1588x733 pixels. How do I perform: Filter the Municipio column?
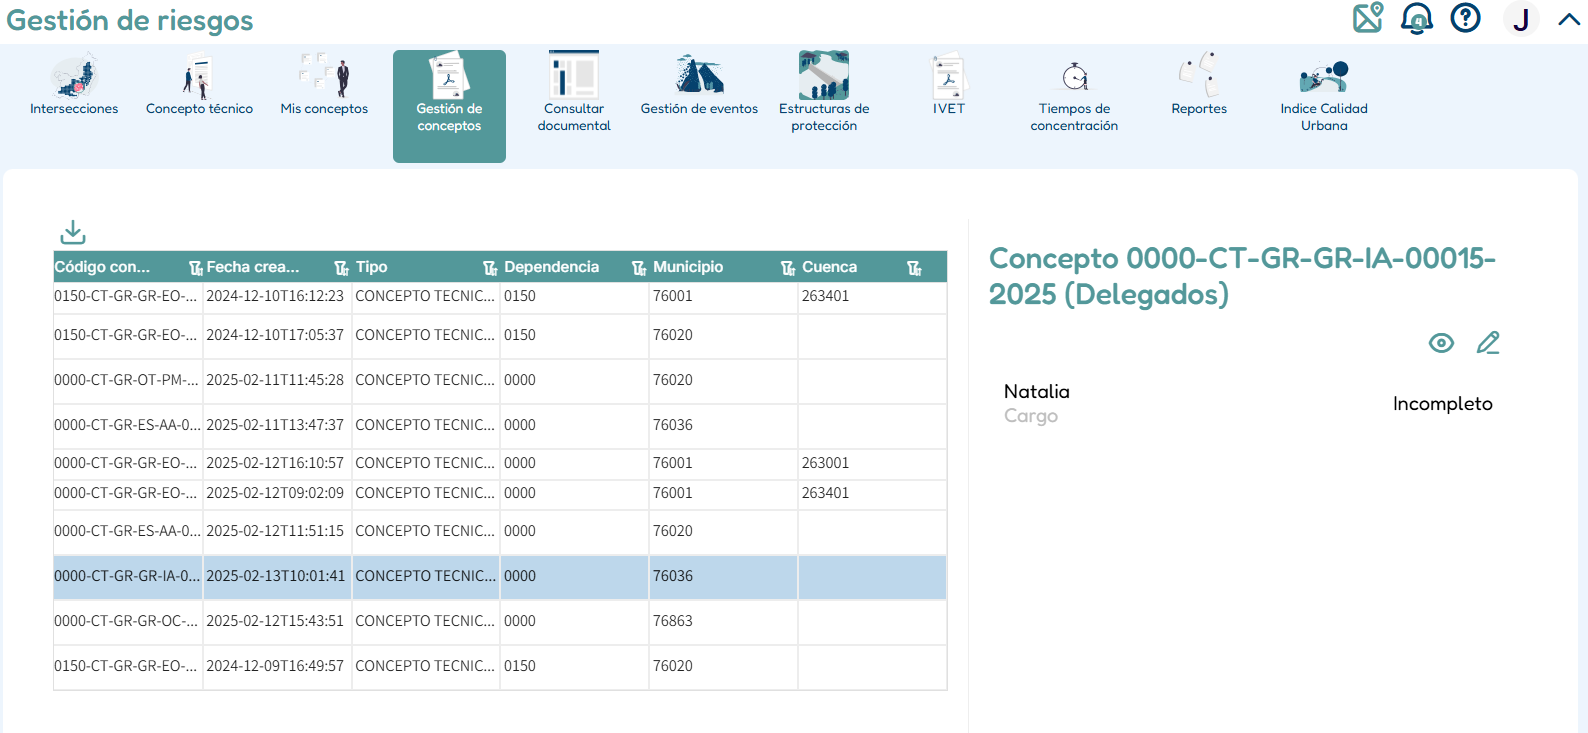pos(788,268)
